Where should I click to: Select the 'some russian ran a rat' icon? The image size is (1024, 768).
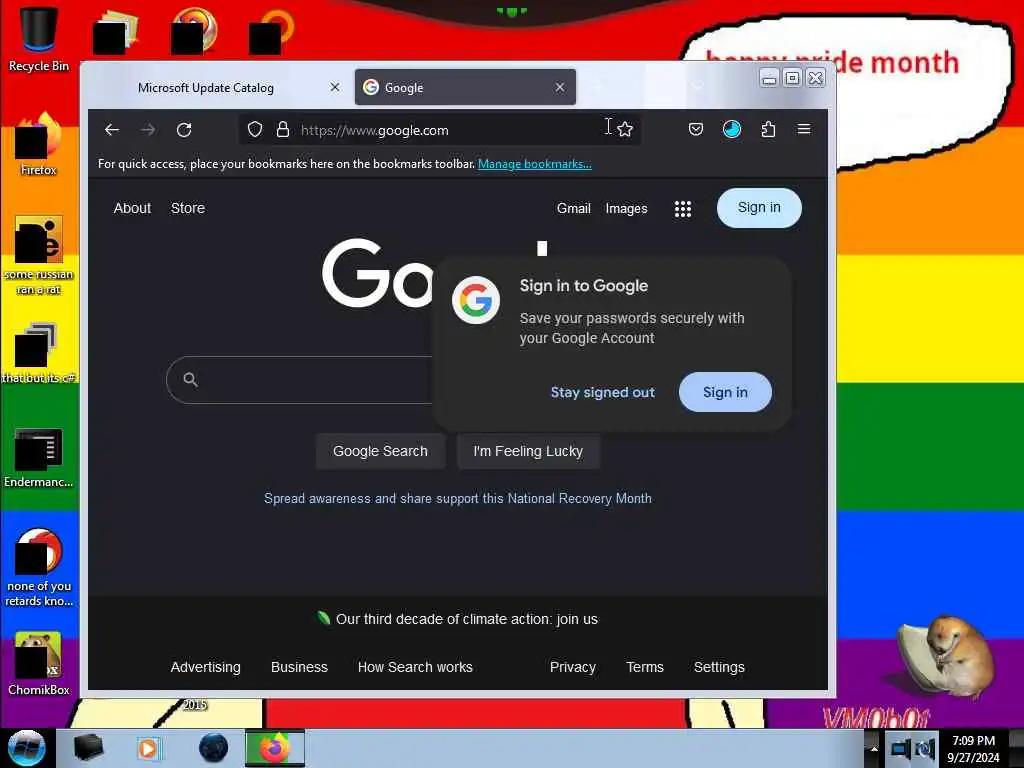click(x=39, y=255)
